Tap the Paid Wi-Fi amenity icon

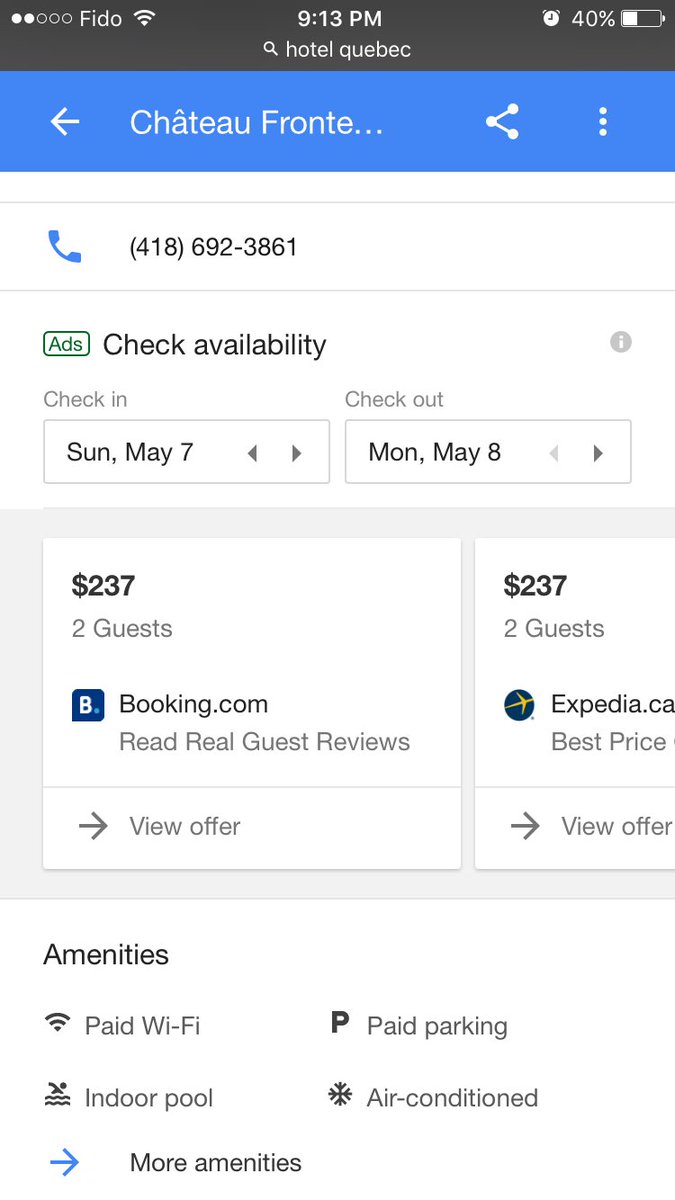(x=58, y=1024)
